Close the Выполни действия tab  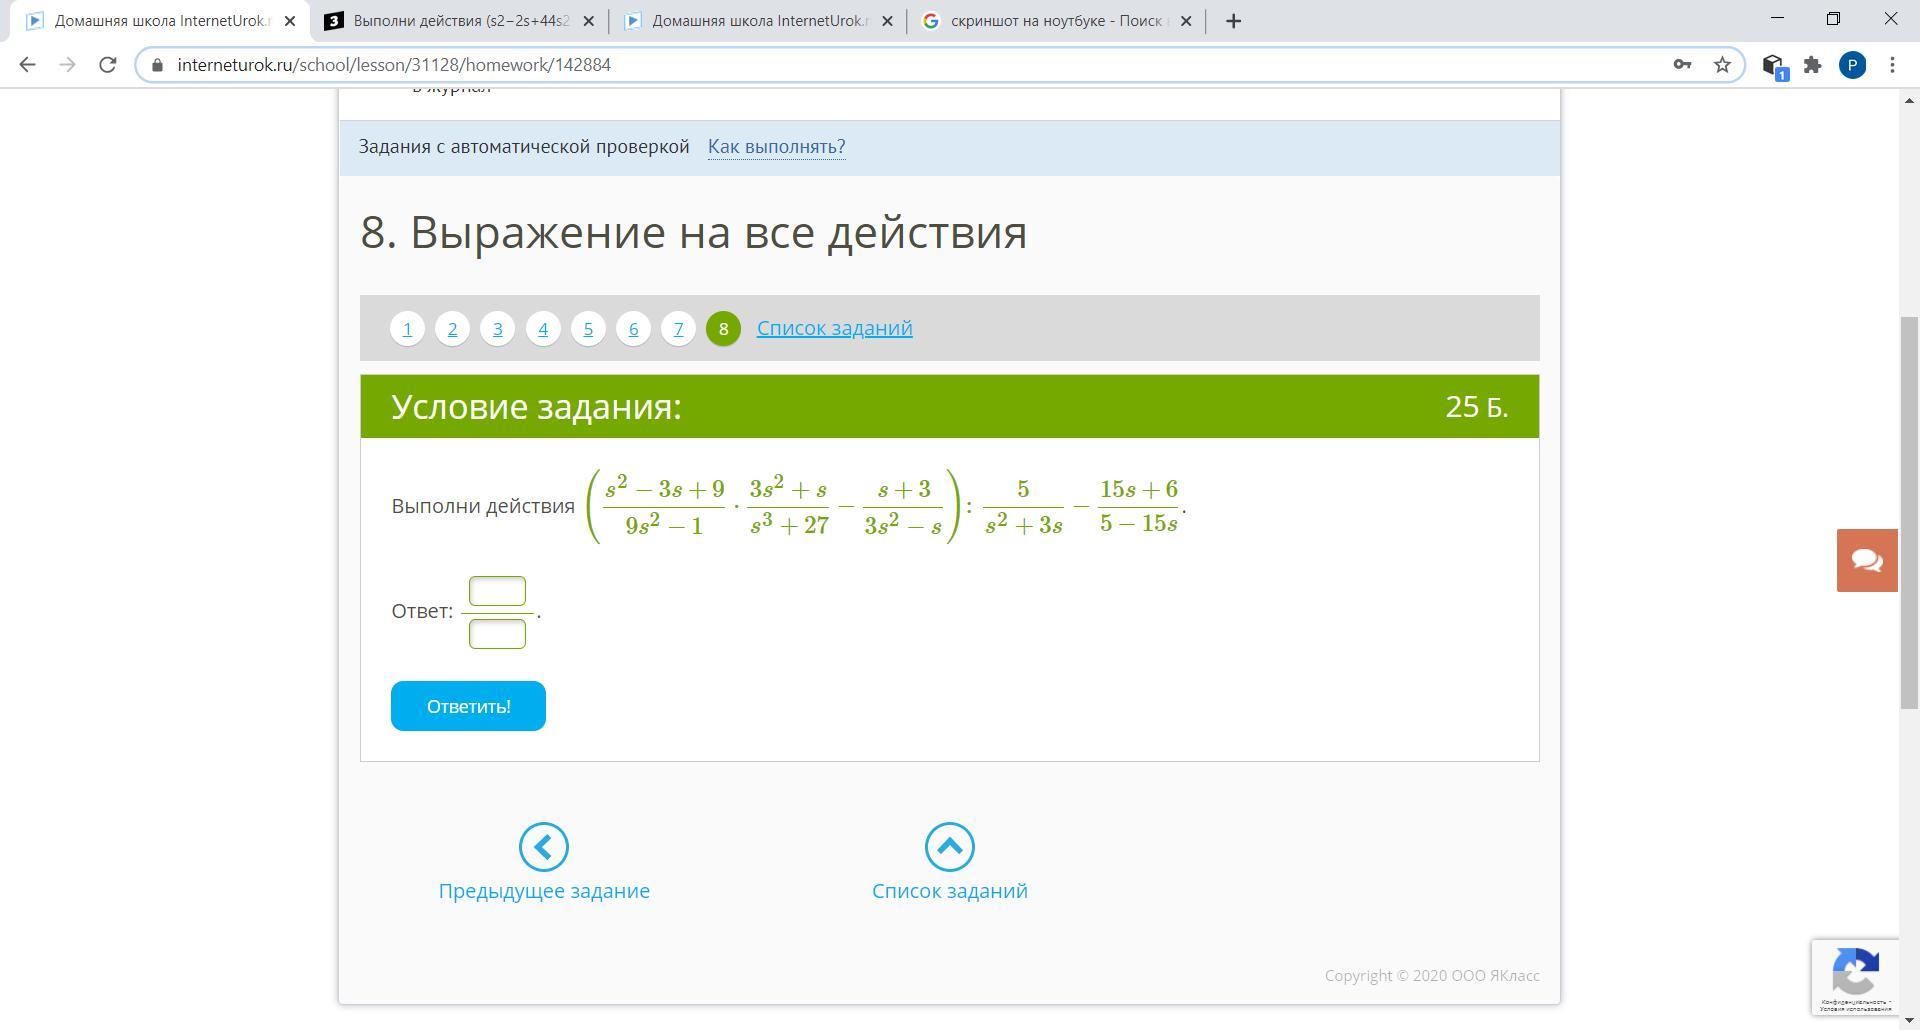pos(588,21)
